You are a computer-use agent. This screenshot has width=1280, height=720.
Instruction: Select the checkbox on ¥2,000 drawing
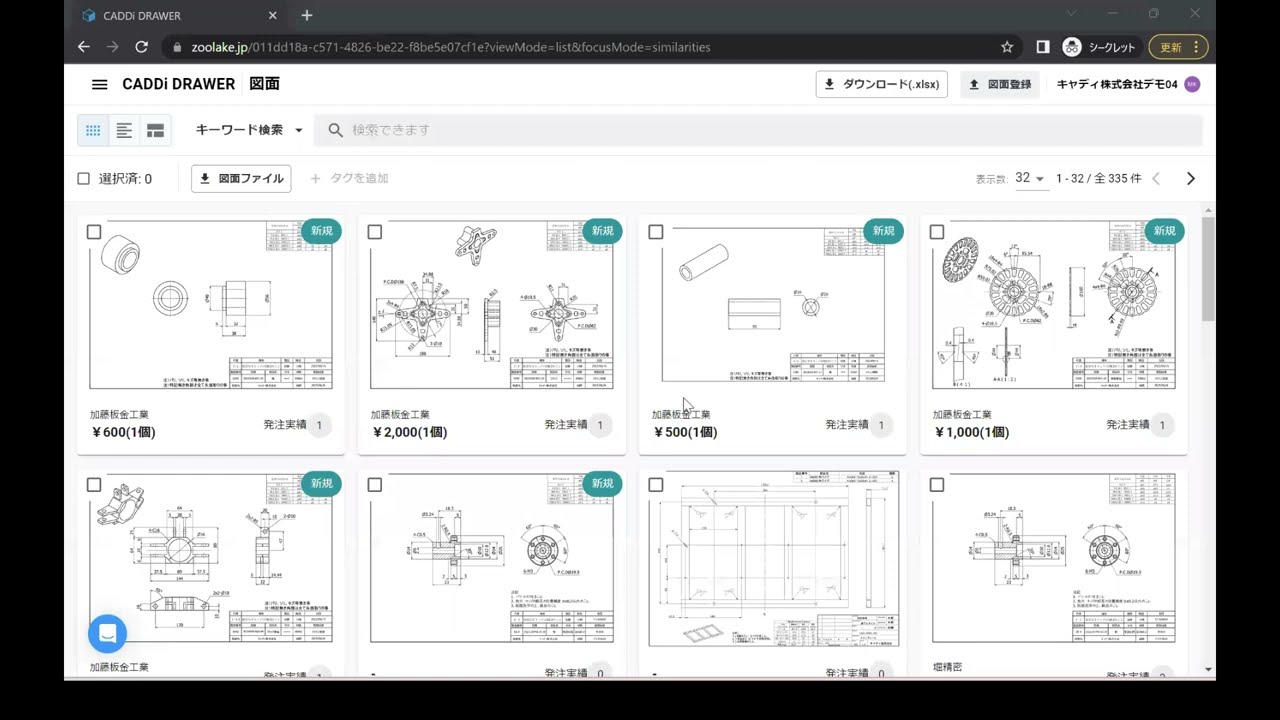(x=375, y=232)
